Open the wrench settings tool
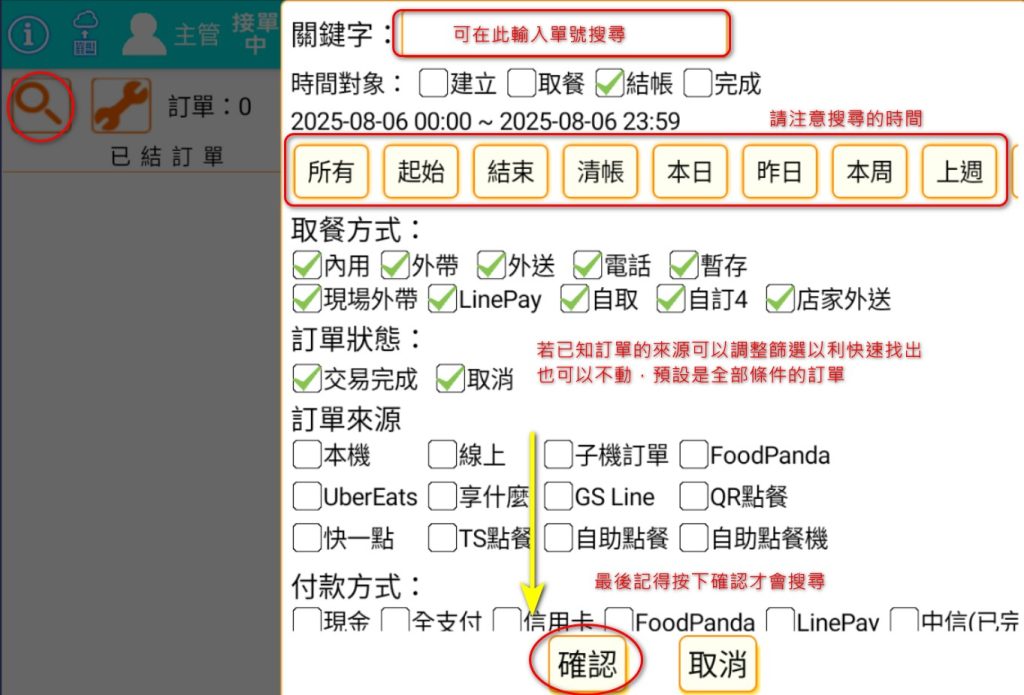The width and height of the screenshot is (1024, 695). [121, 106]
